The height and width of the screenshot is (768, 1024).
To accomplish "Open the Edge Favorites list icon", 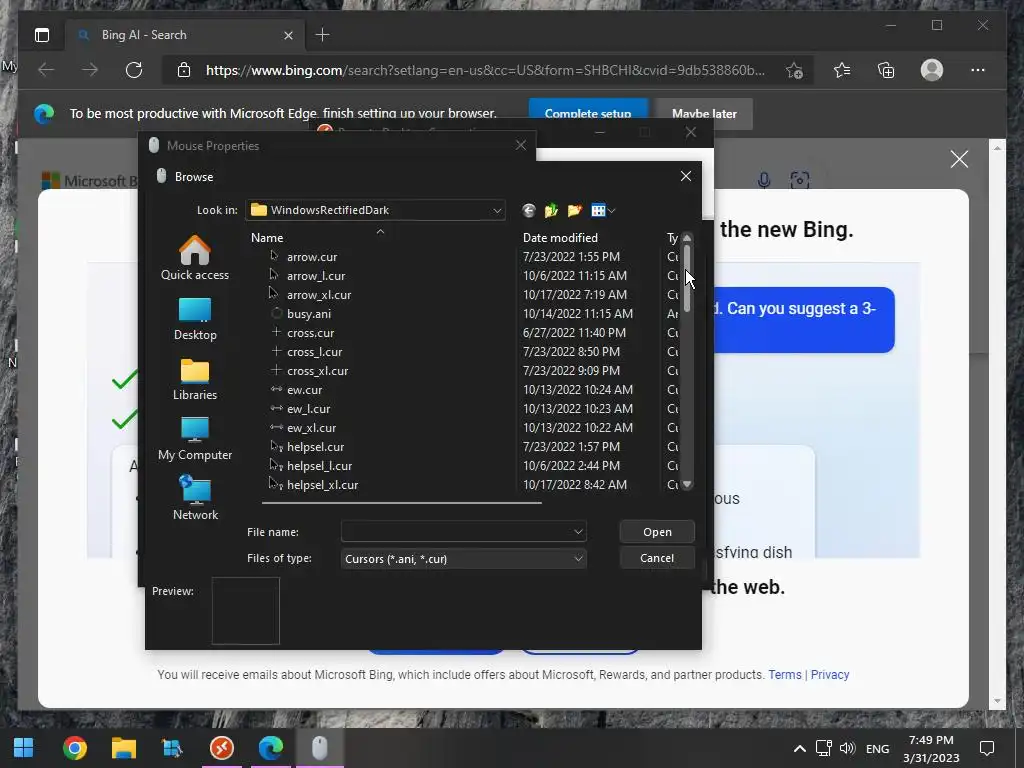I will 842,70.
